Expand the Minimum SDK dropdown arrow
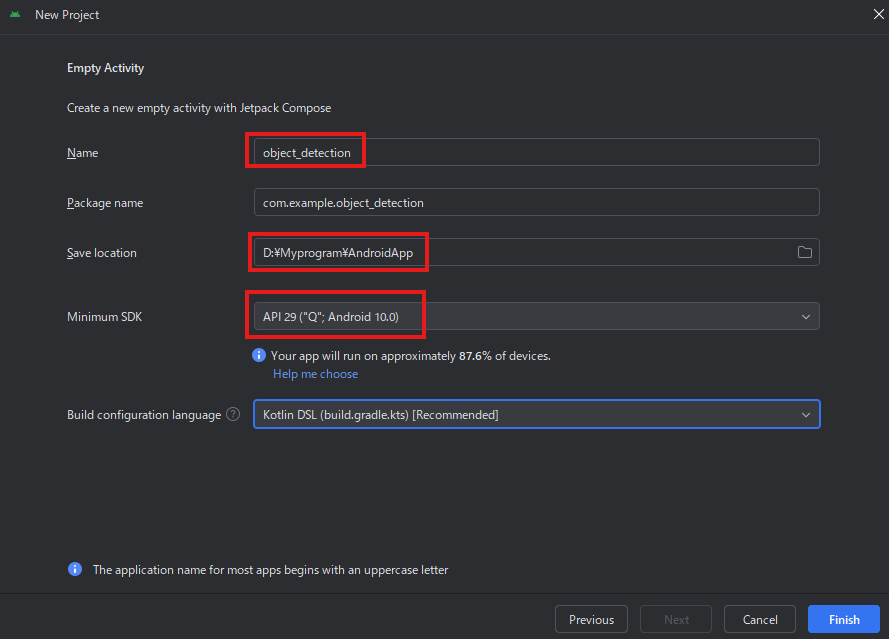Image resolution: width=889 pixels, height=639 pixels. pyautogui.click(x=806, y=316)
